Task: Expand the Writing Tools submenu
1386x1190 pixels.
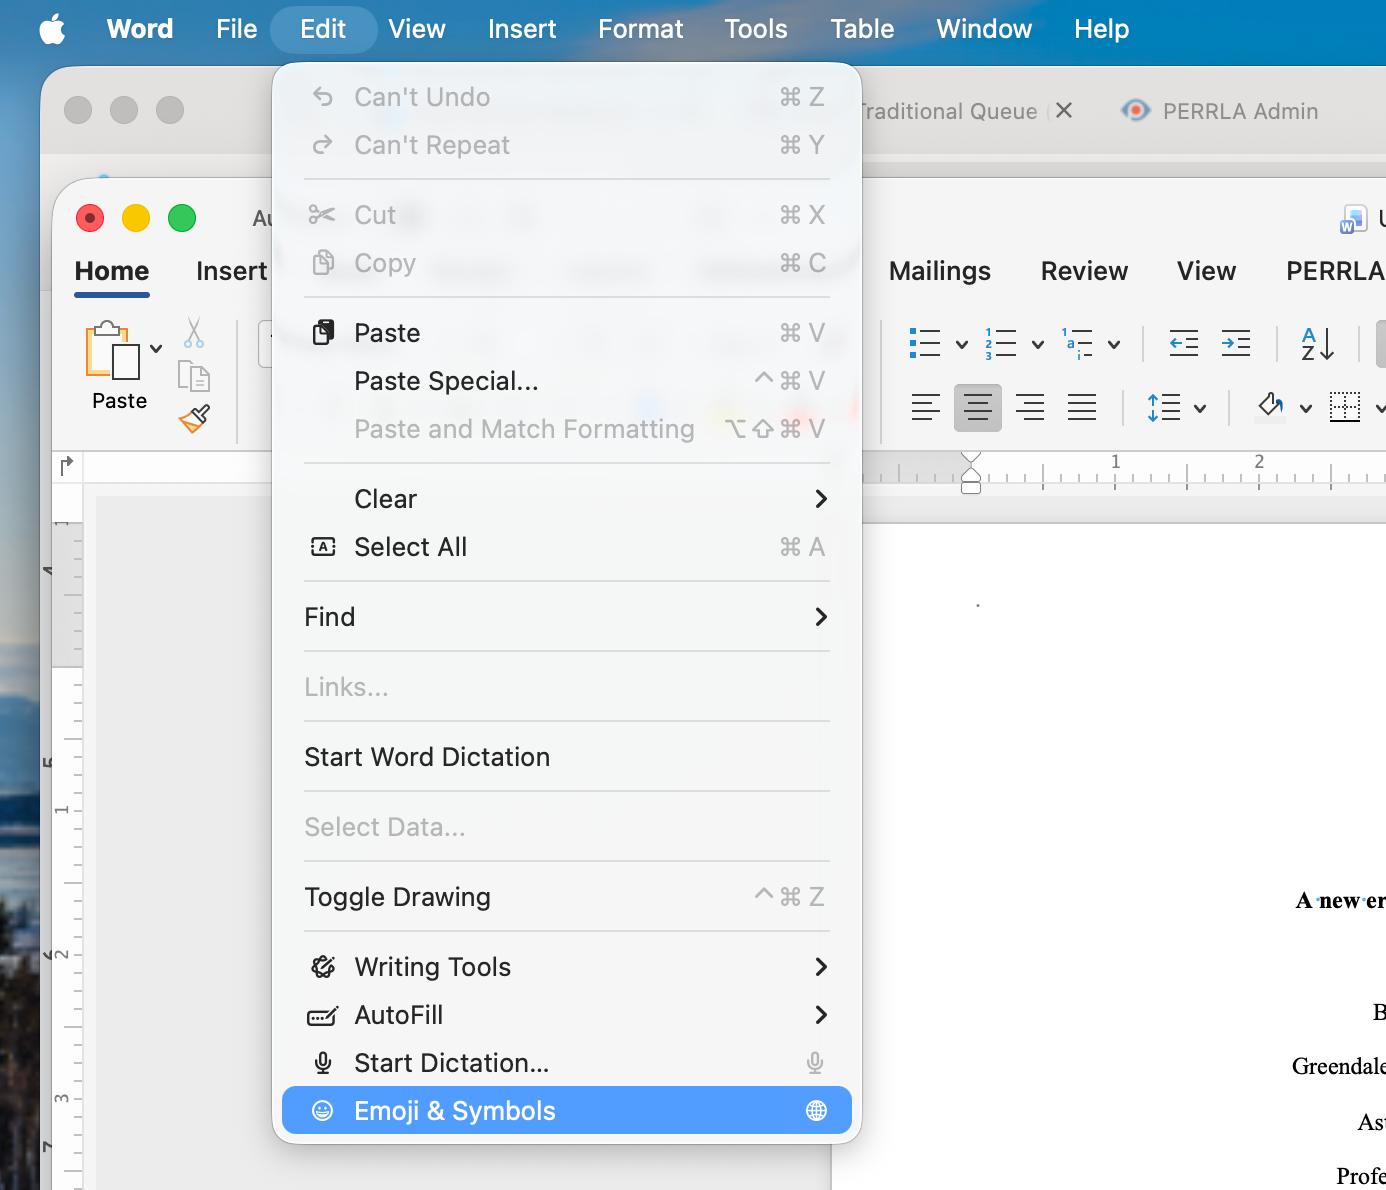Action: [x=567, y=967]
